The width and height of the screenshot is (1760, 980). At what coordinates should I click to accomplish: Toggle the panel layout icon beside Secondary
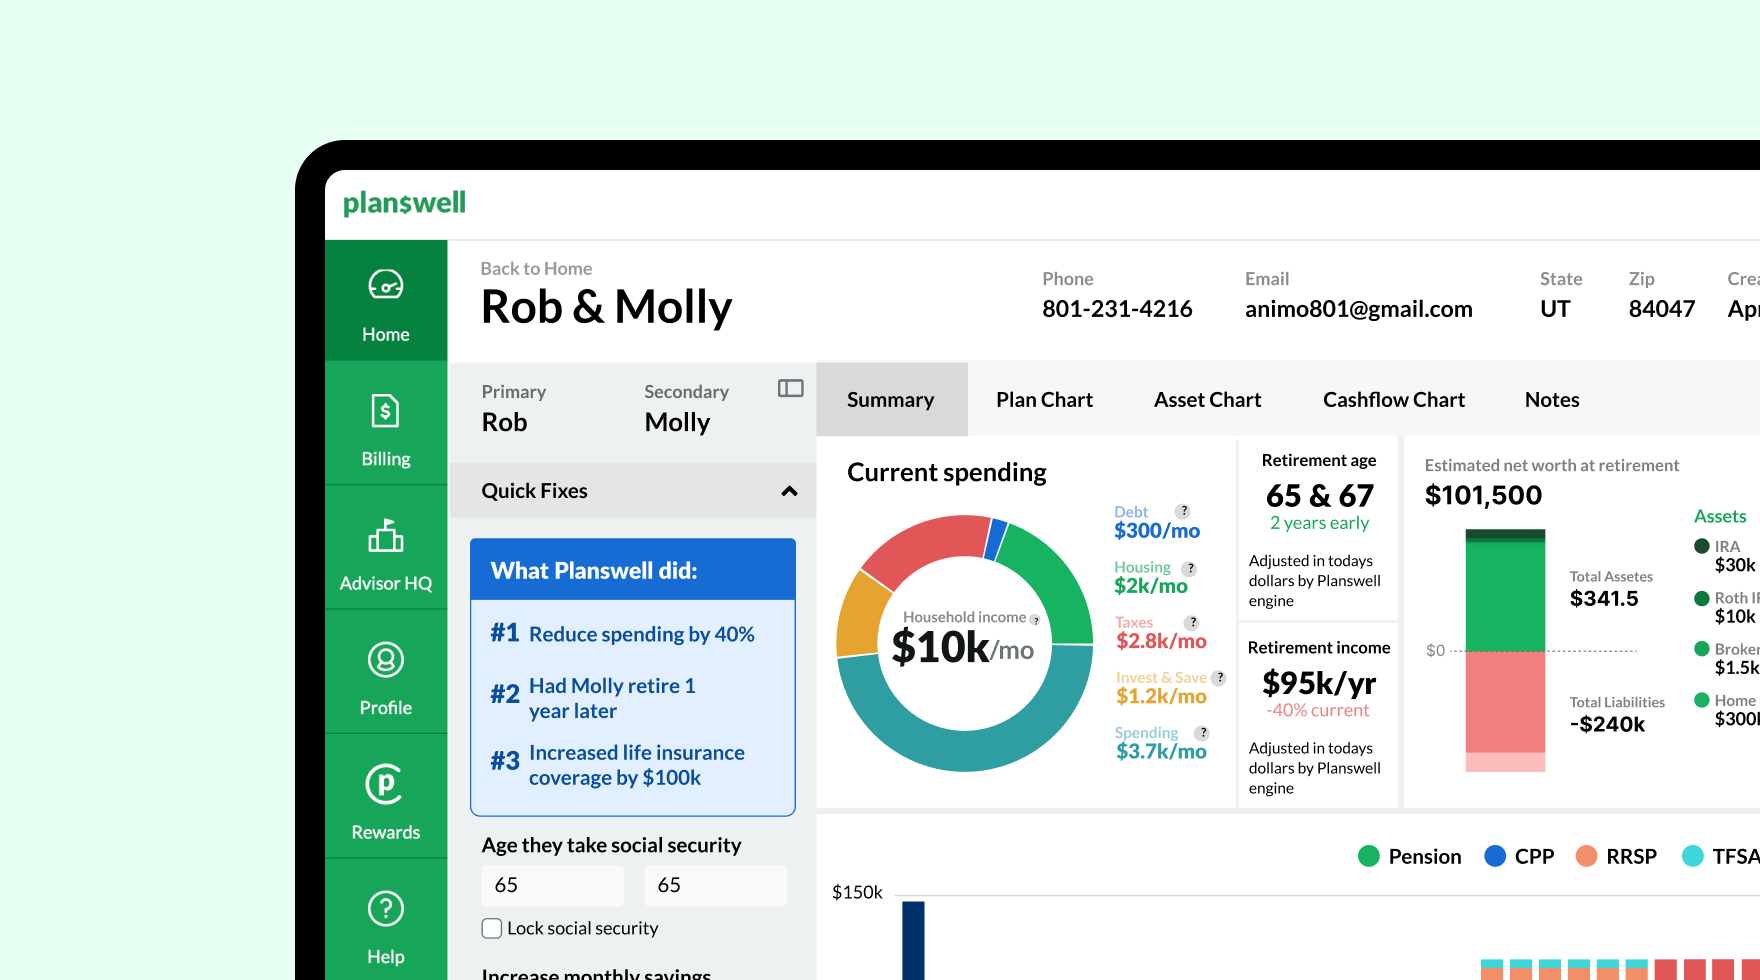[791, 388]
